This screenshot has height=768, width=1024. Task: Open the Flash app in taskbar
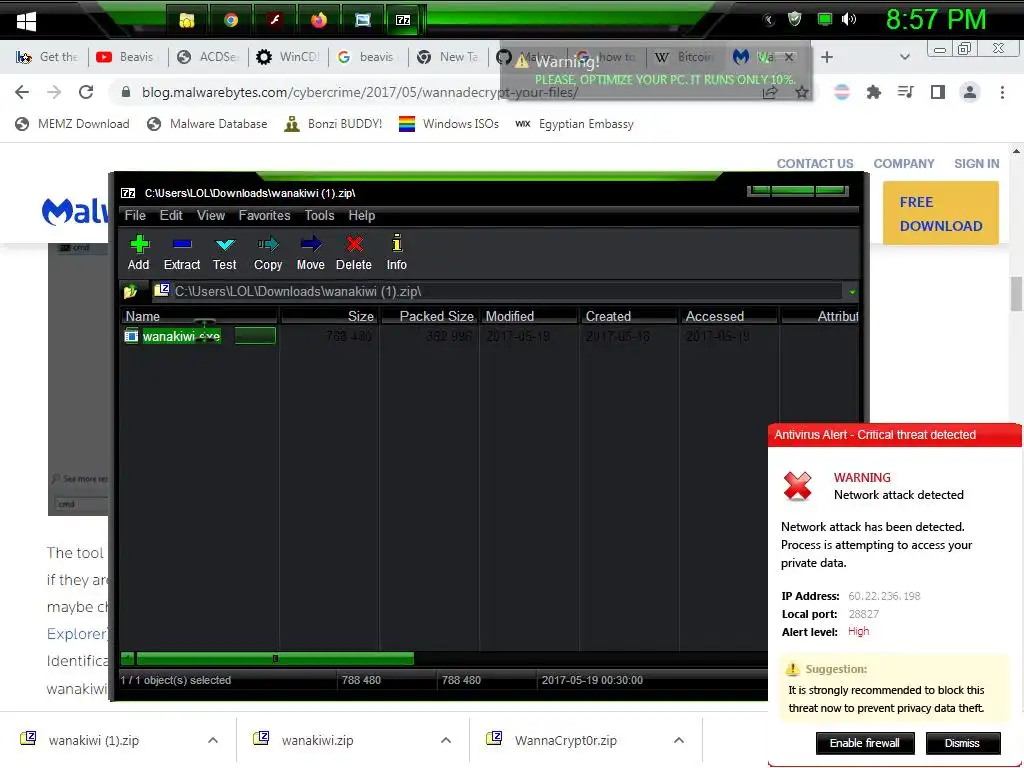pos(275,20)
